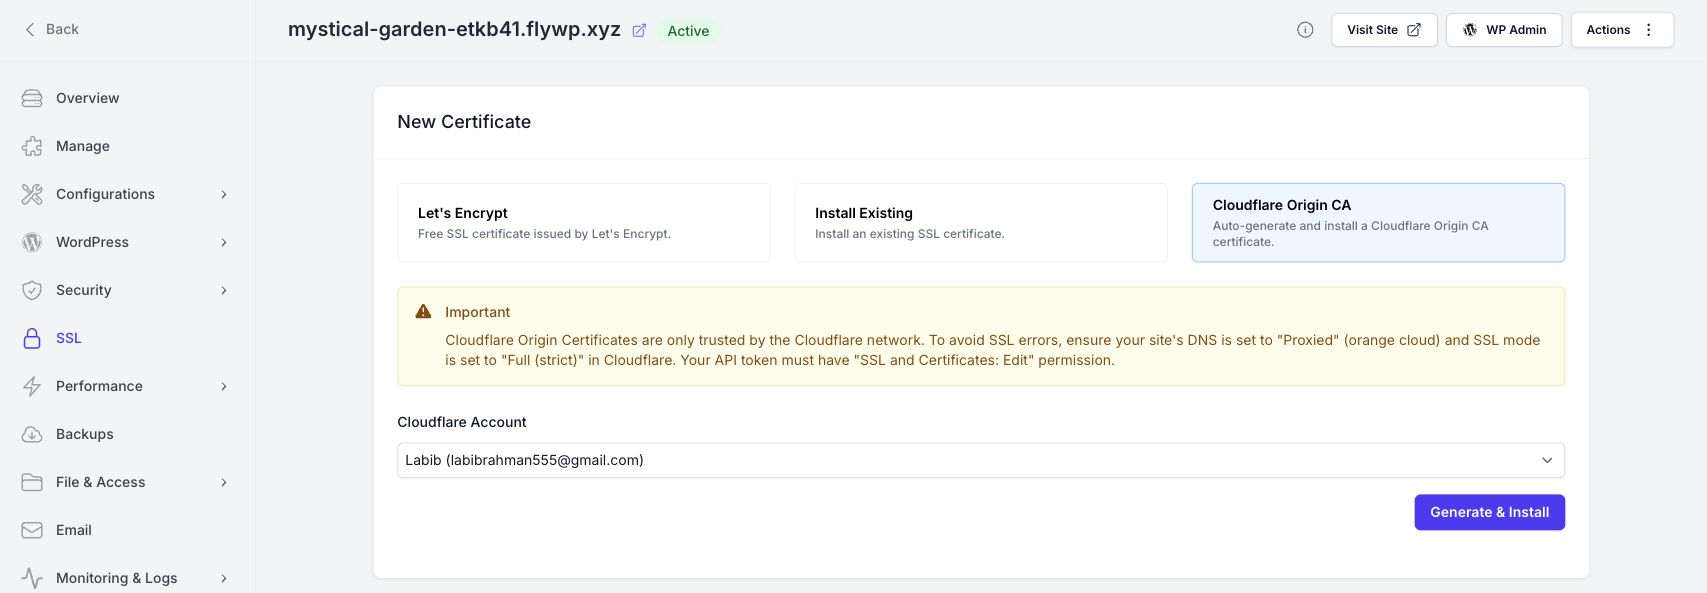Click the Configurations tools icon
1707x593 pixels.
click(x=32, y=194)
